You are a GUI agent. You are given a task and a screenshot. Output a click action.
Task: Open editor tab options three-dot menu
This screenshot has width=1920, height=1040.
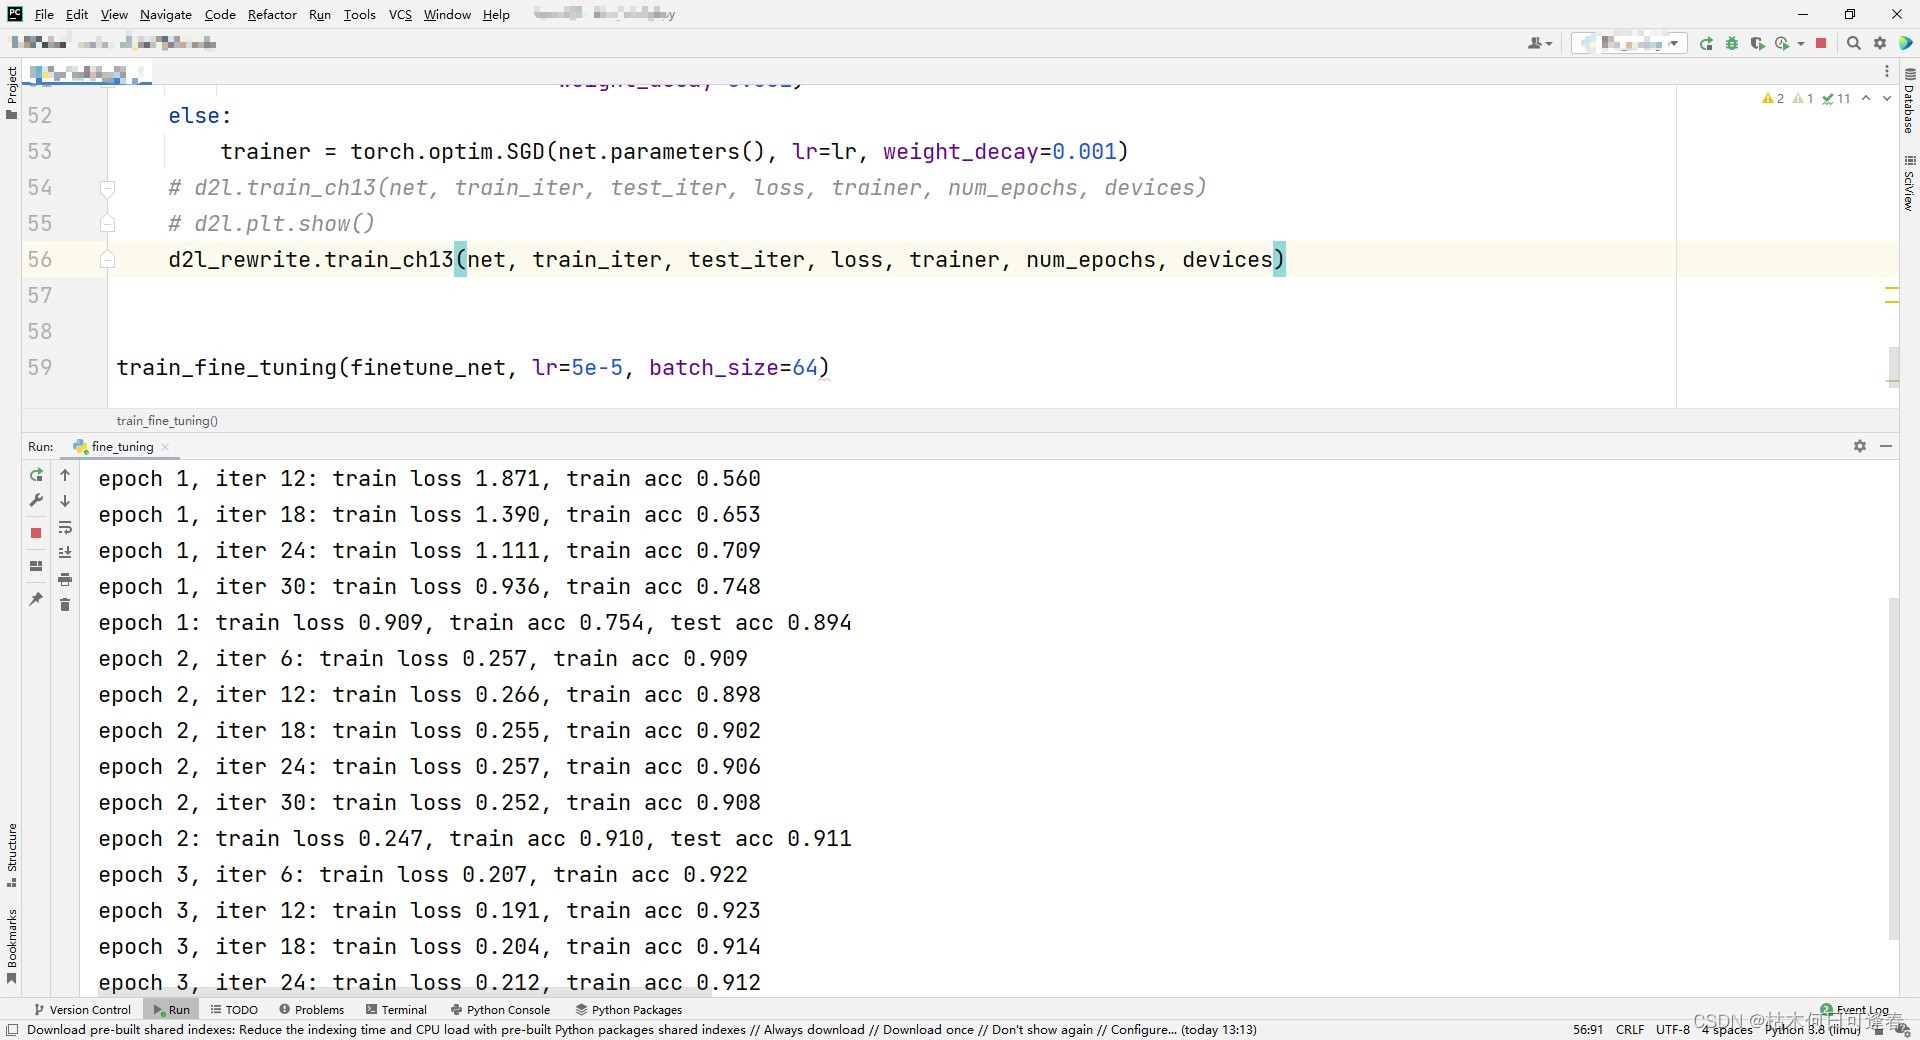pos(1887,72)
